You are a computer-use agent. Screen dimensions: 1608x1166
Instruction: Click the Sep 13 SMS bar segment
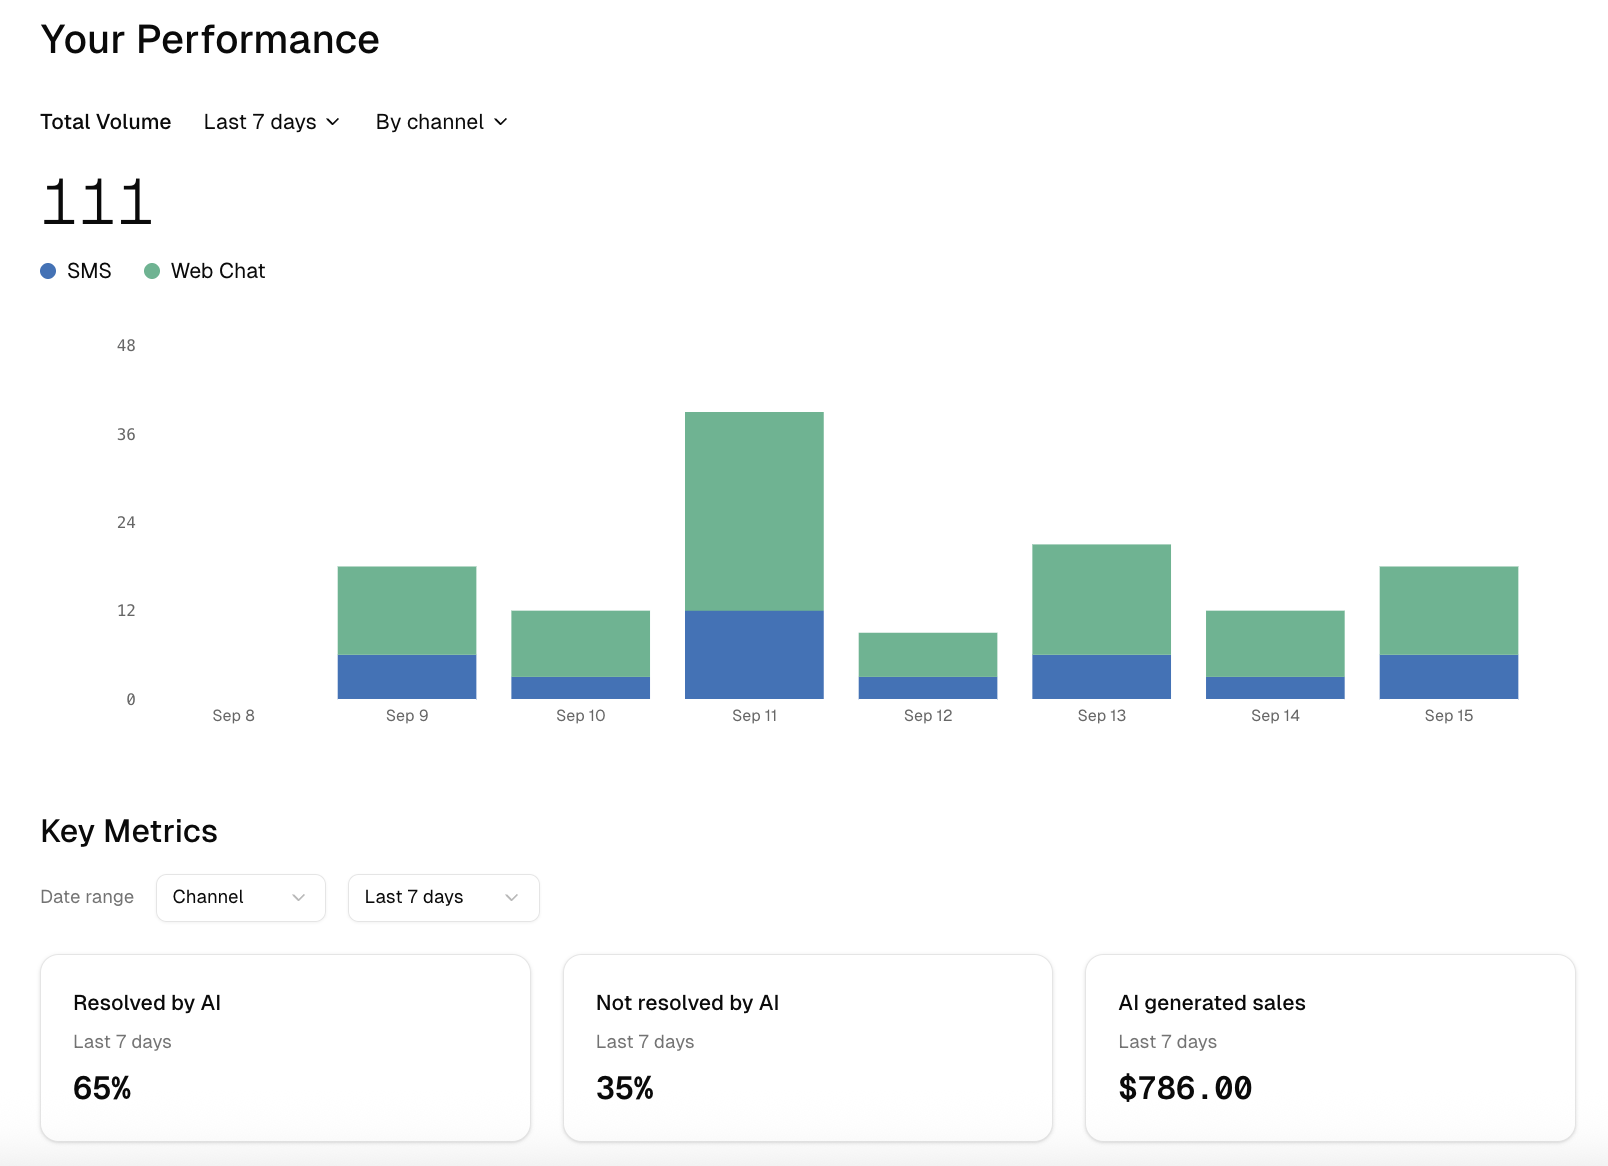(1101, 676)
